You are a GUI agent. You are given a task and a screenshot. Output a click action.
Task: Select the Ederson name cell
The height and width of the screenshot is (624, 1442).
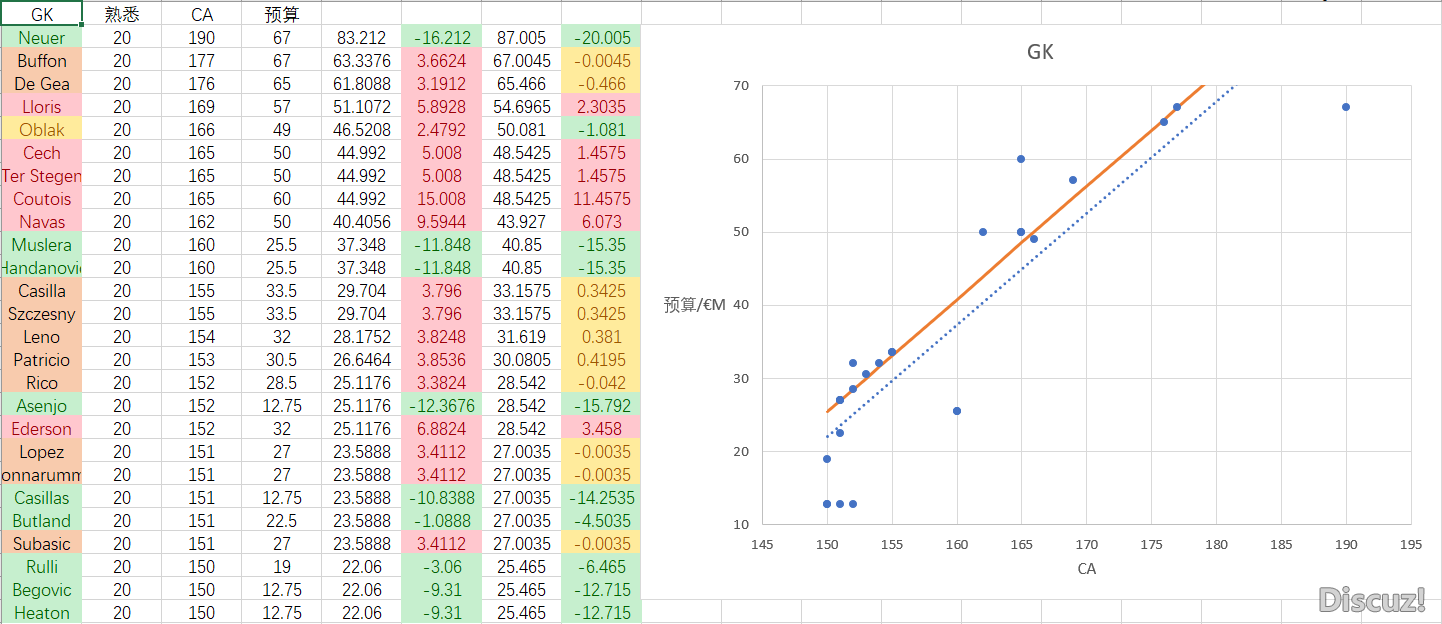point(42,429)
